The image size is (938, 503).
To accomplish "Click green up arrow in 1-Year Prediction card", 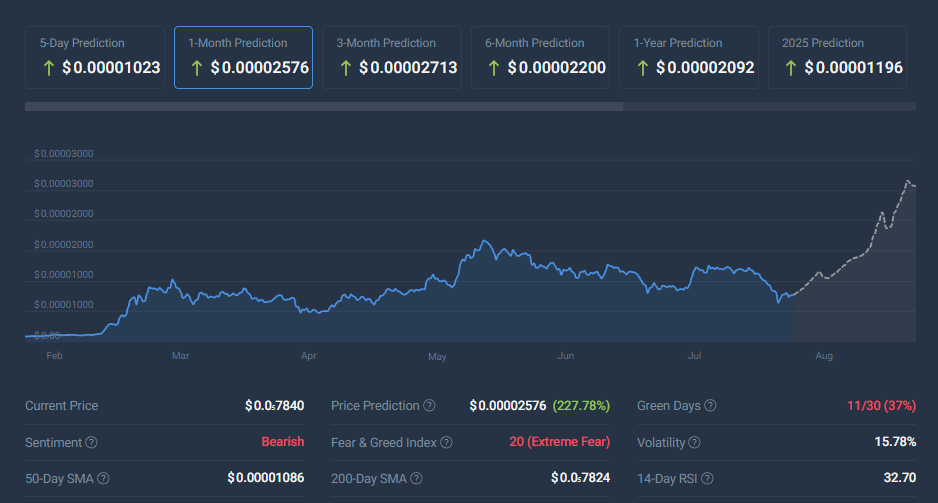I will [x=642, y=68].
